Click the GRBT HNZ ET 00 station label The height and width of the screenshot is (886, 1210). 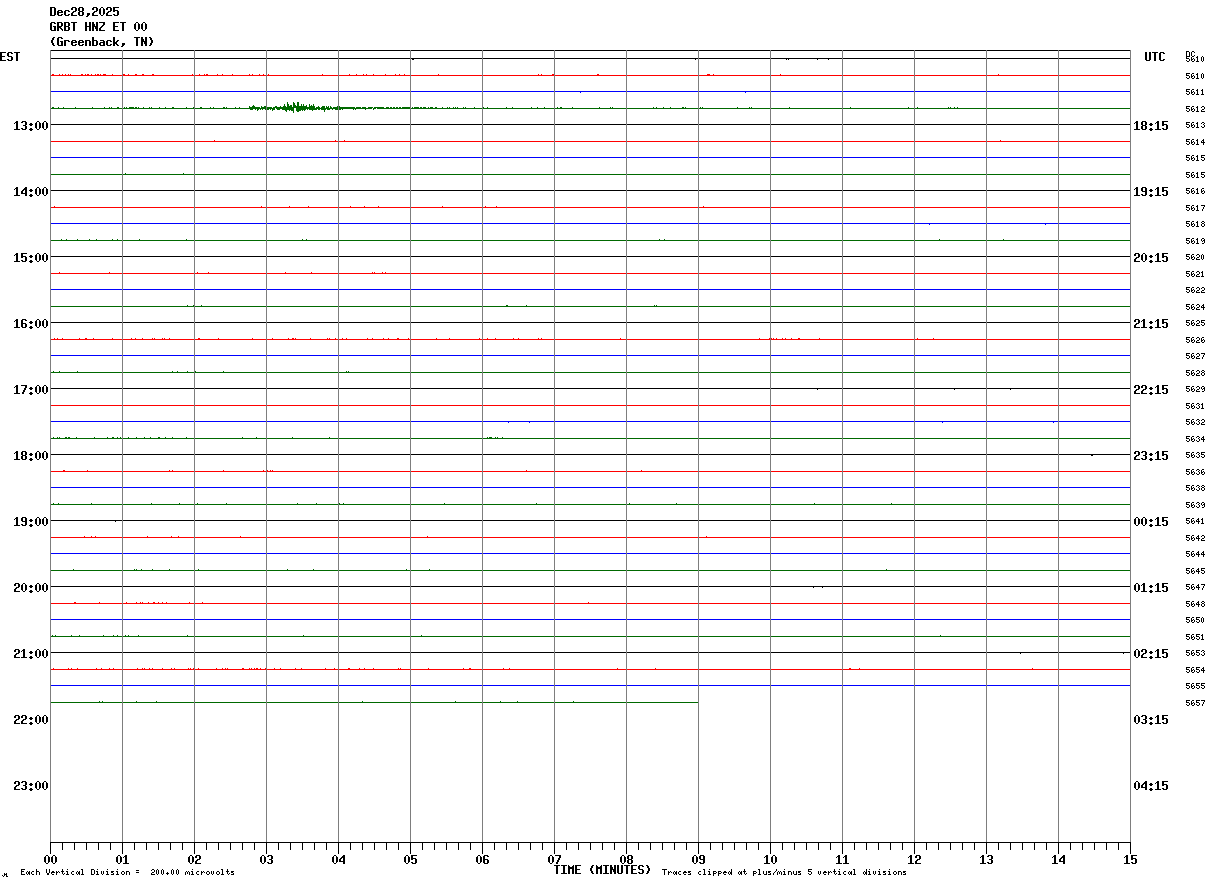point(98,27)
